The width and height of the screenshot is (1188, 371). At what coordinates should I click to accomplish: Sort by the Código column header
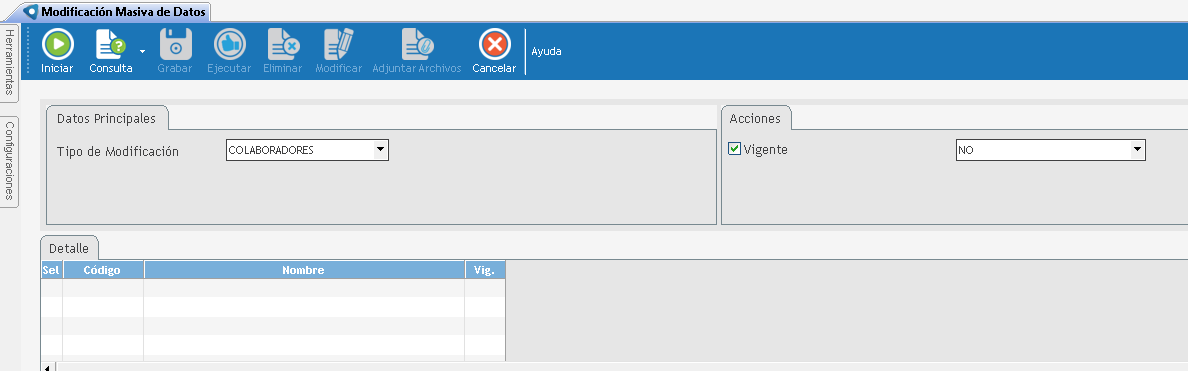[x=103, y=270]
